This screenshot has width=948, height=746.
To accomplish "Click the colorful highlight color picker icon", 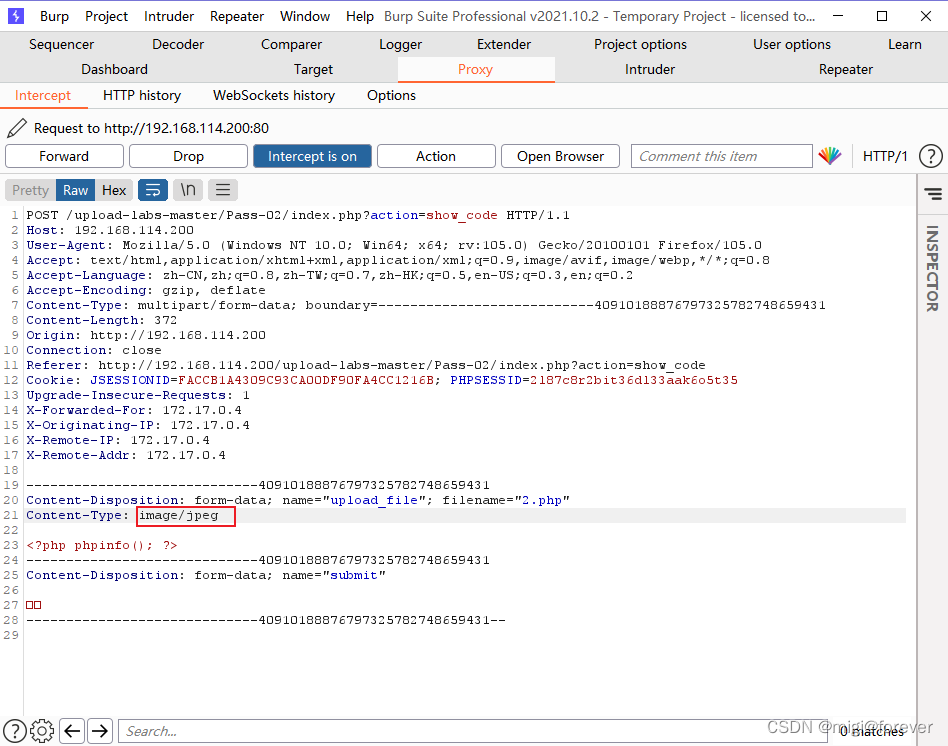I will [830, 156].
